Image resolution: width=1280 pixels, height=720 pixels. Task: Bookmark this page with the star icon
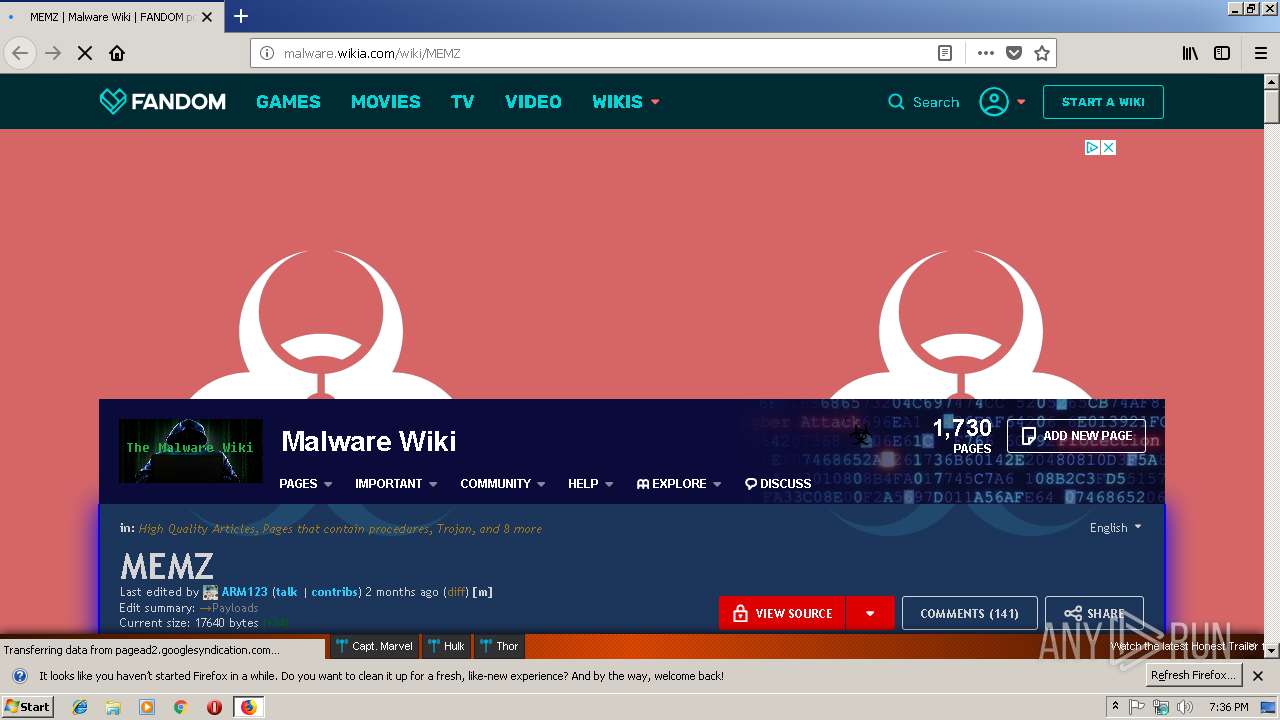tap(1042, 53)
